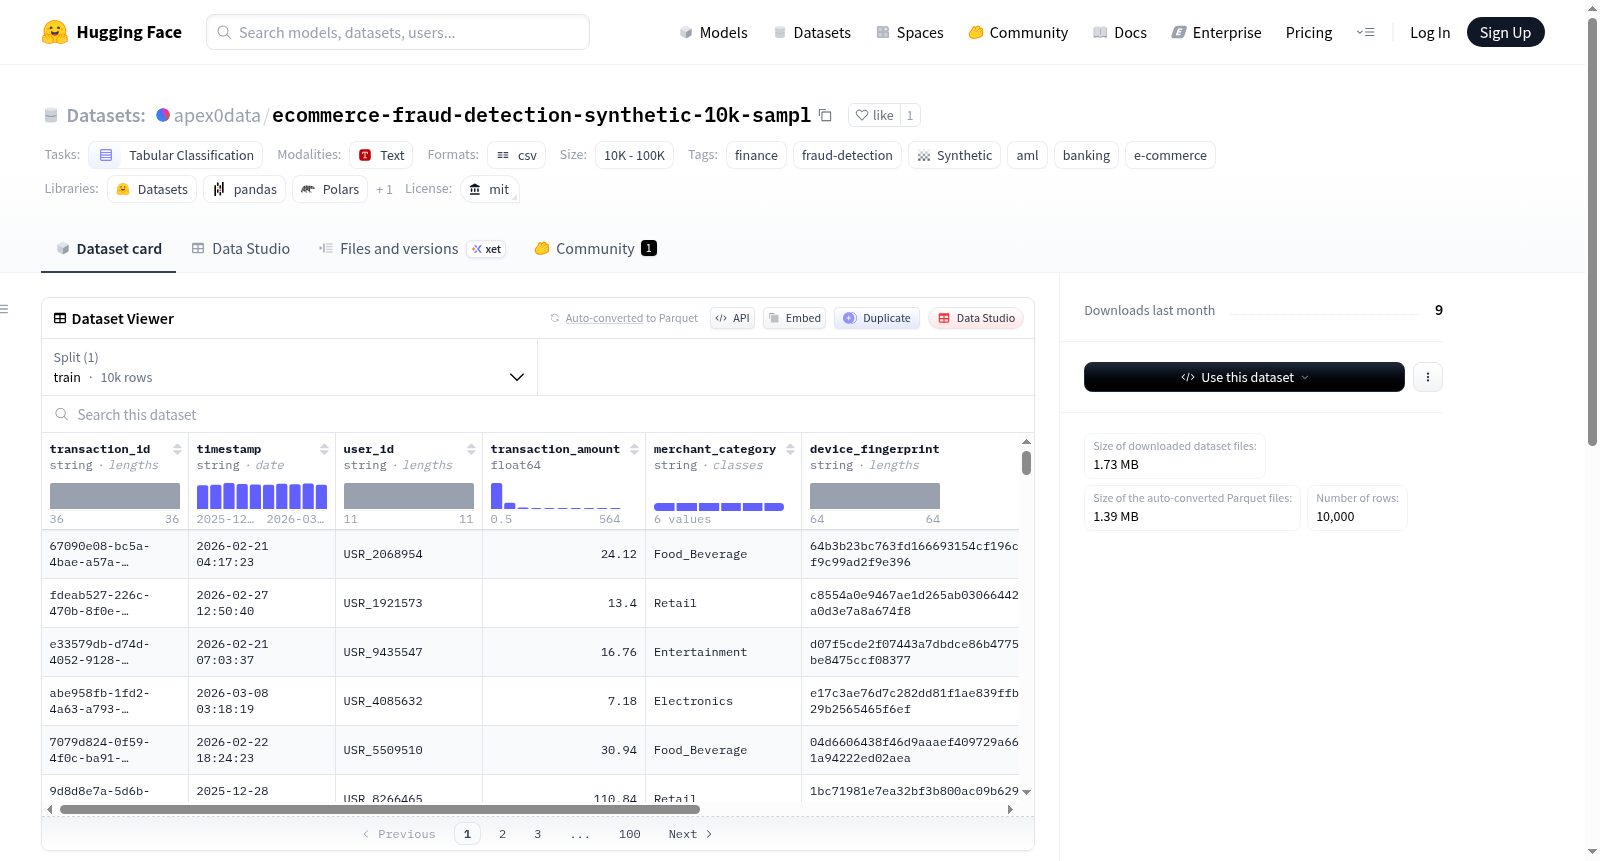This screenshot has width=1600, height=861.
Task: Open Community in the top navigation
Action: pyautogui.click(x=1018, y=32)
